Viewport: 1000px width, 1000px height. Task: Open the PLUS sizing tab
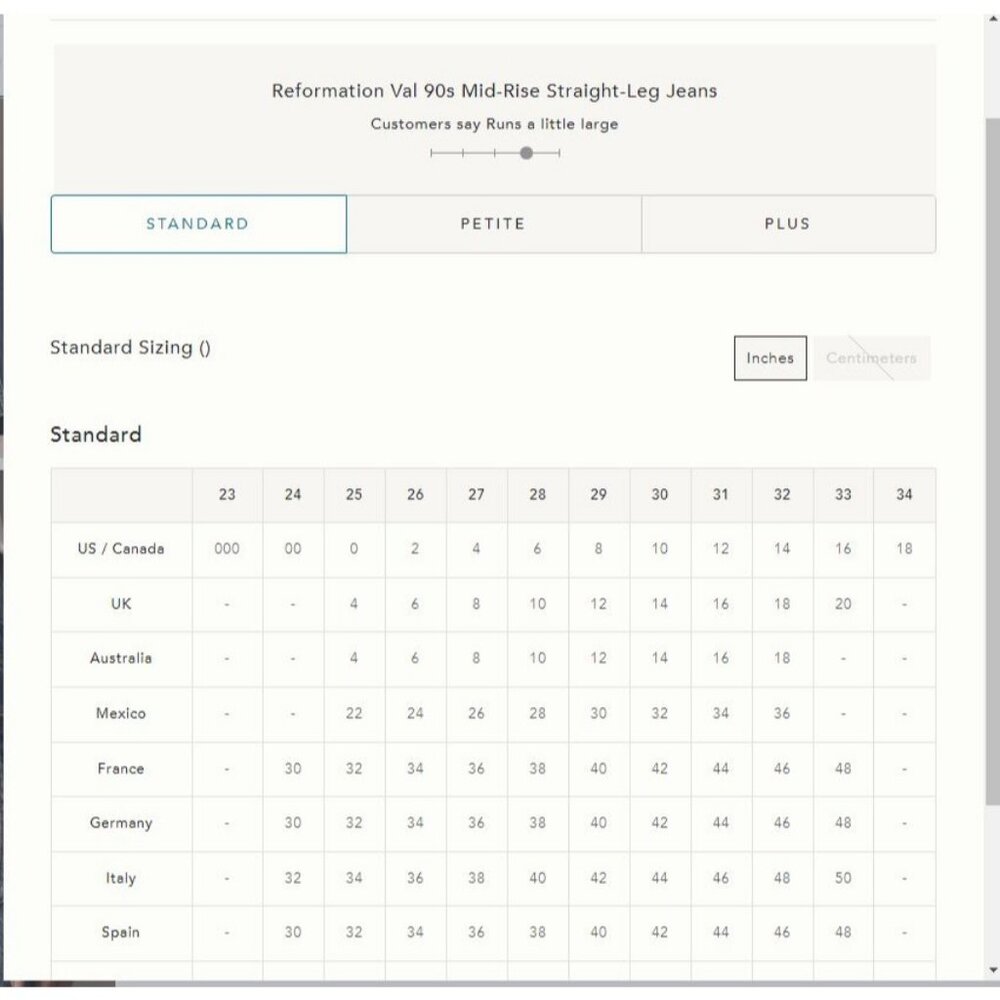(788, 224)
